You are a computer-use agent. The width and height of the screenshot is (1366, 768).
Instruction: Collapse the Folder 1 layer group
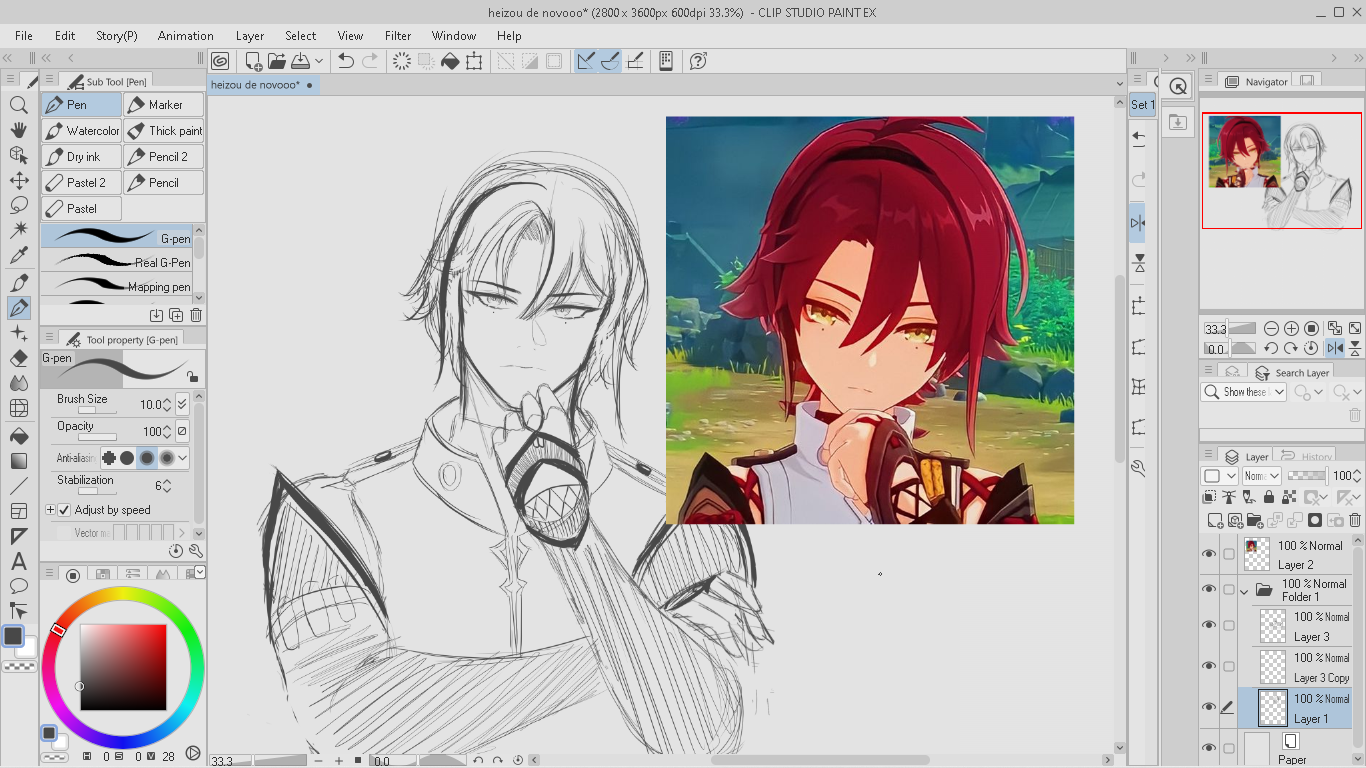click(1244, 591)
